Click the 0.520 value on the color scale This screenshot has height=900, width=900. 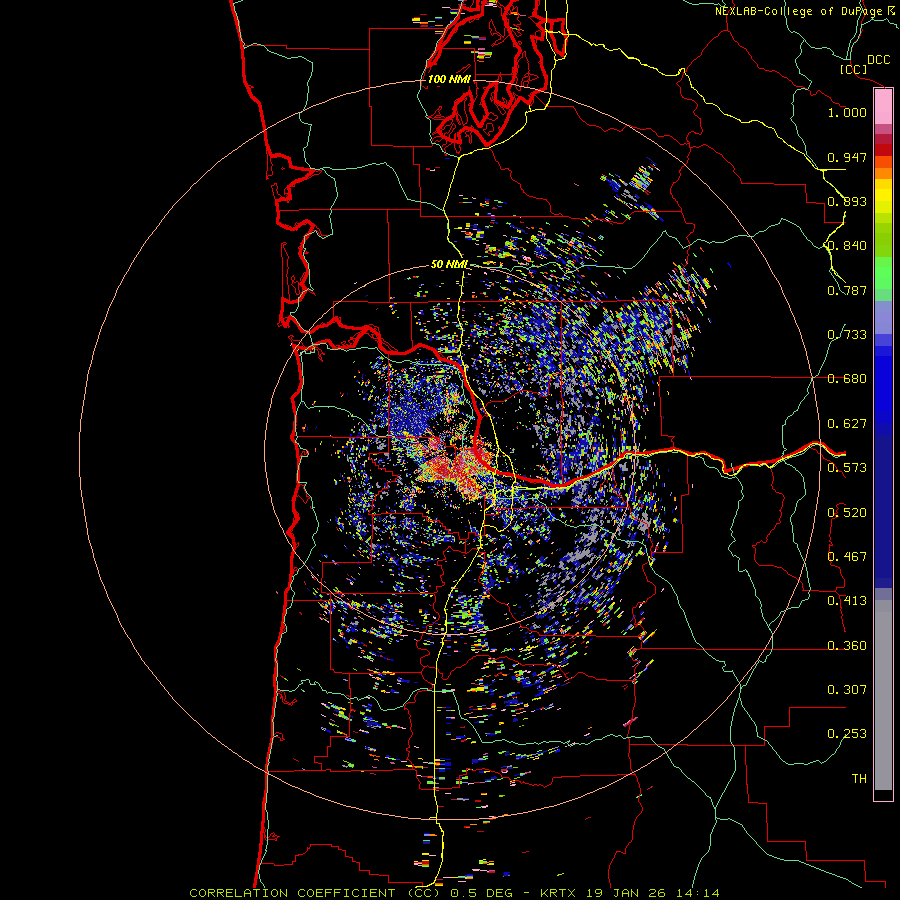[847, 513]
